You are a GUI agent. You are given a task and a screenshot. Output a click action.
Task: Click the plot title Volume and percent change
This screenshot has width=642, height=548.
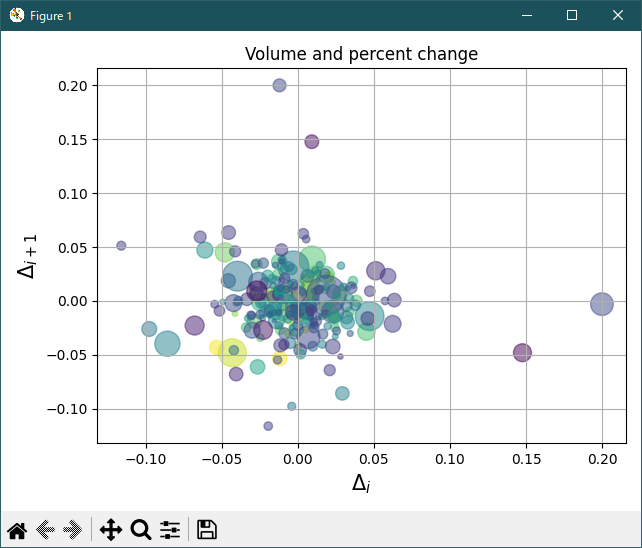click(x=362, y=54)
